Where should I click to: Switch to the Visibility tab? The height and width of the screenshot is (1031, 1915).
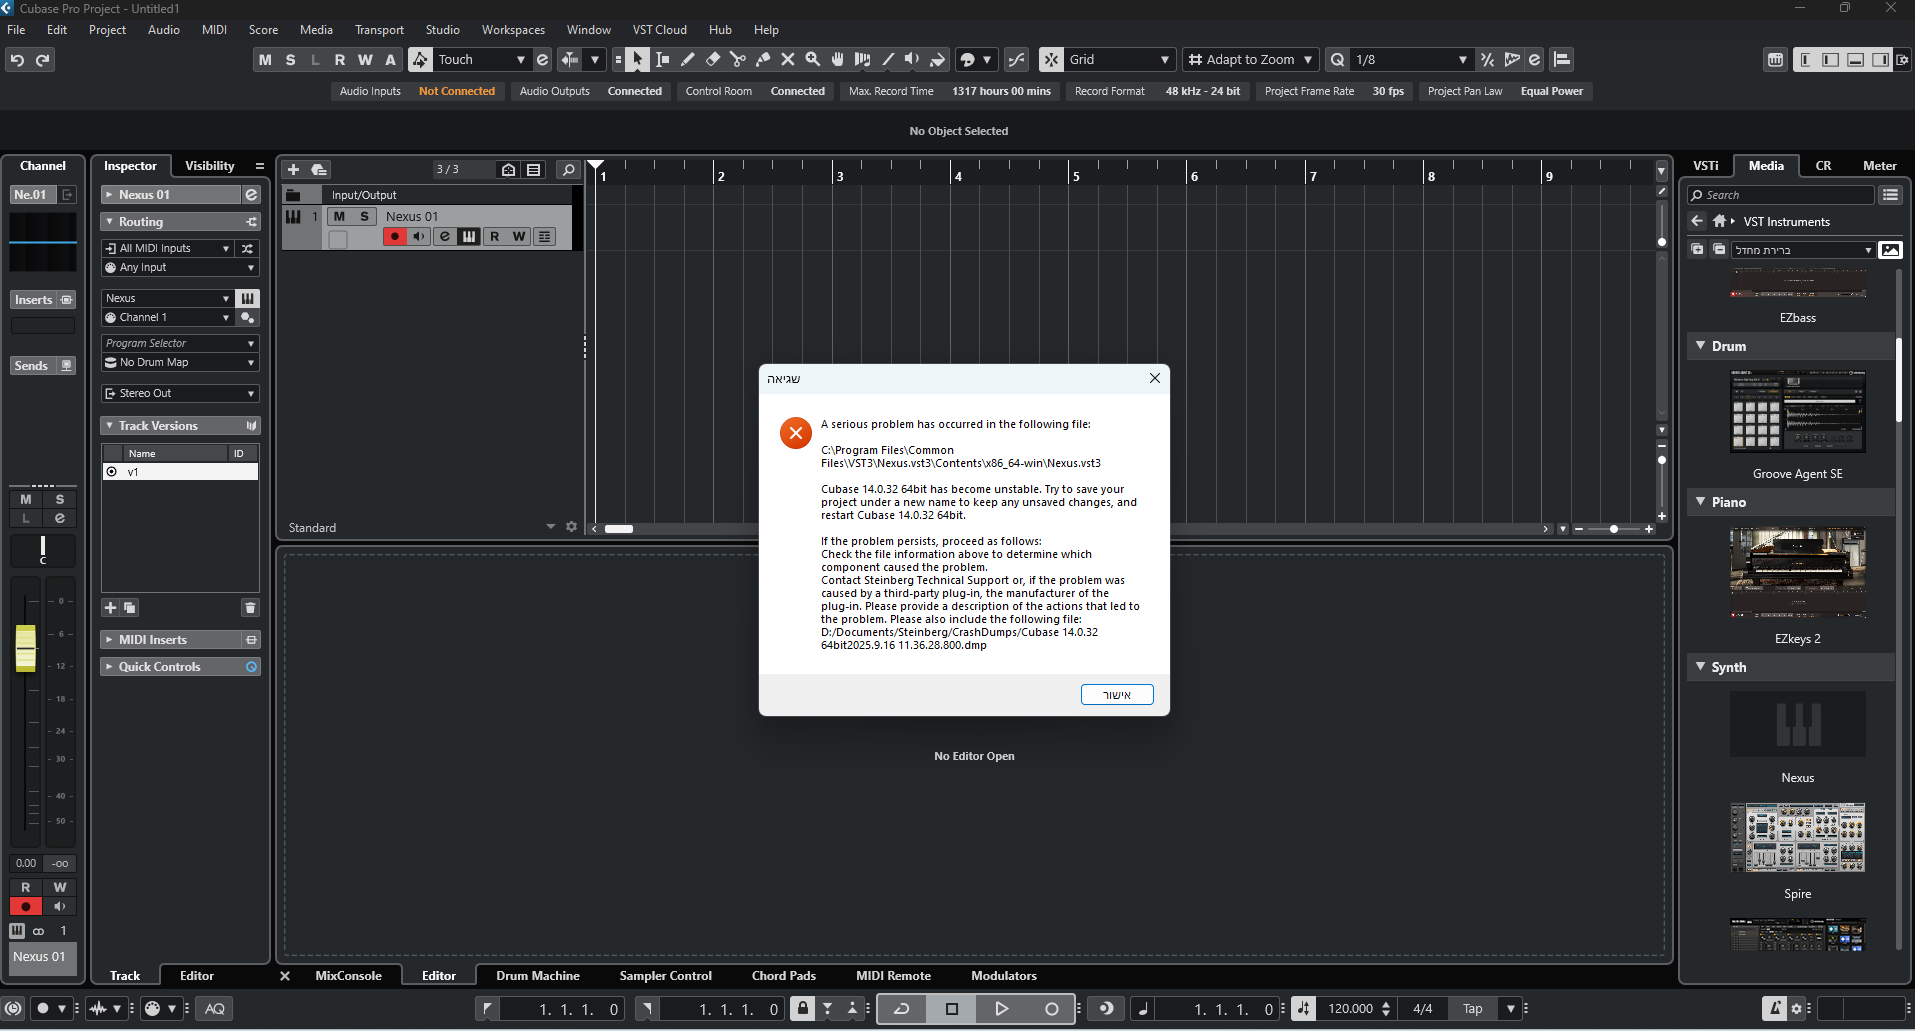[x=209, y=166]
